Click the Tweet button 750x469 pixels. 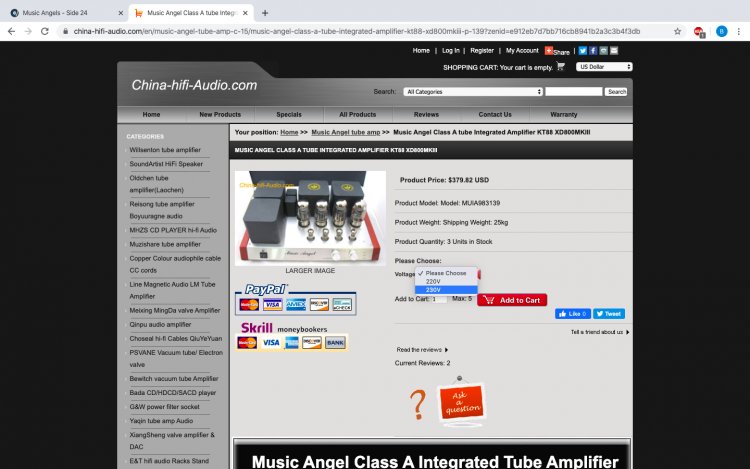tap(609, 314)
